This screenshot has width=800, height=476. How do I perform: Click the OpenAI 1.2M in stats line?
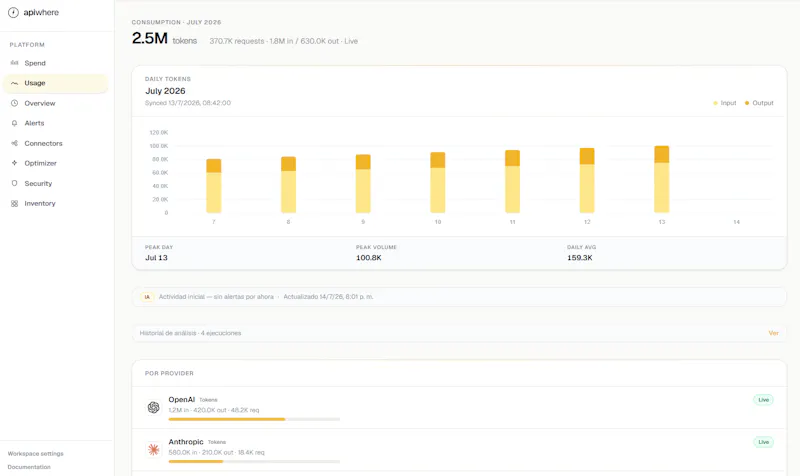tap(214, 410)
